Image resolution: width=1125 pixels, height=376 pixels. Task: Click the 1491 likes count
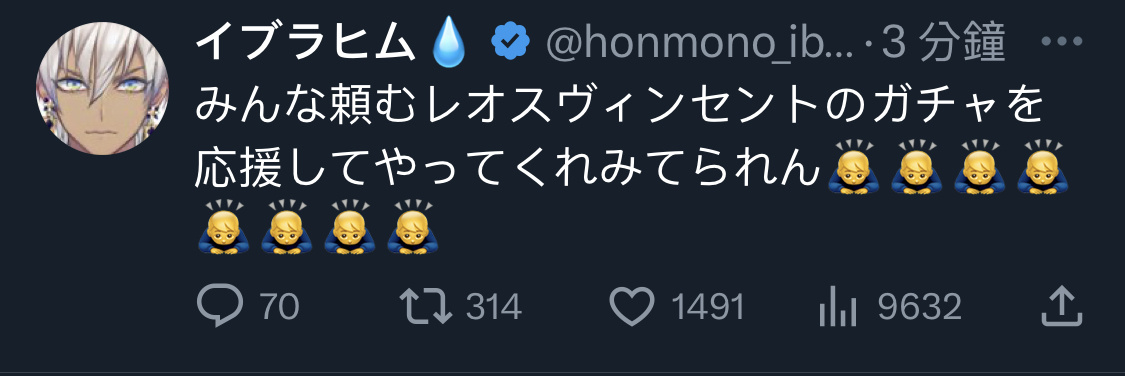pos(708,308)
